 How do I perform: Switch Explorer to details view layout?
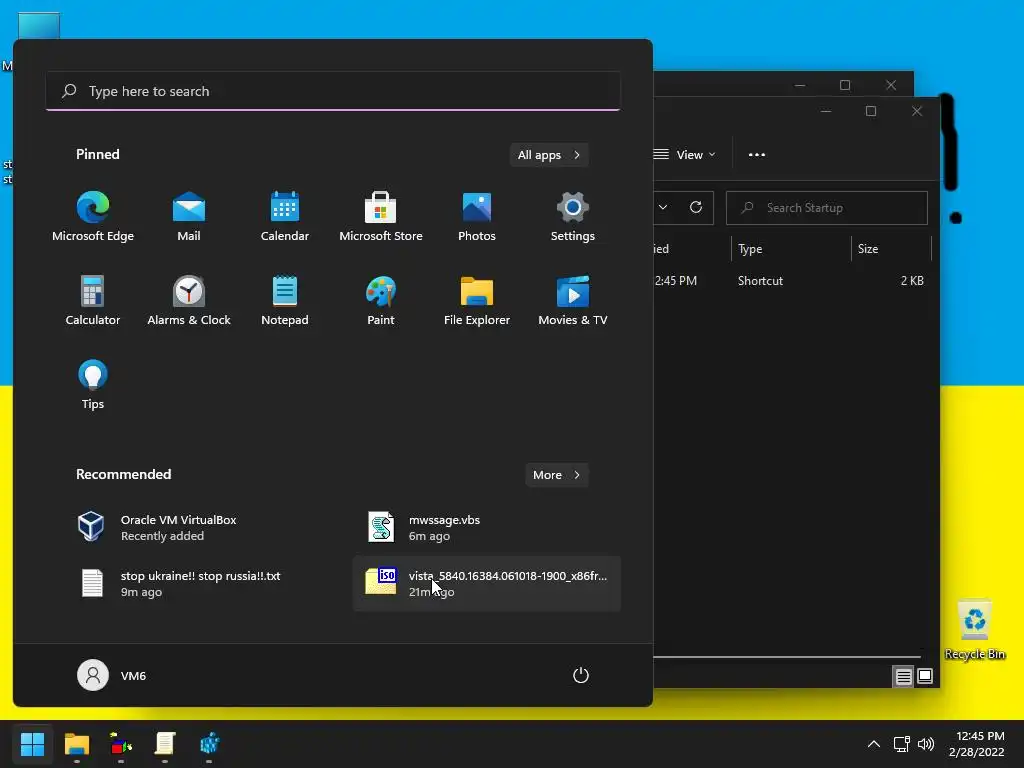(903, 677)
